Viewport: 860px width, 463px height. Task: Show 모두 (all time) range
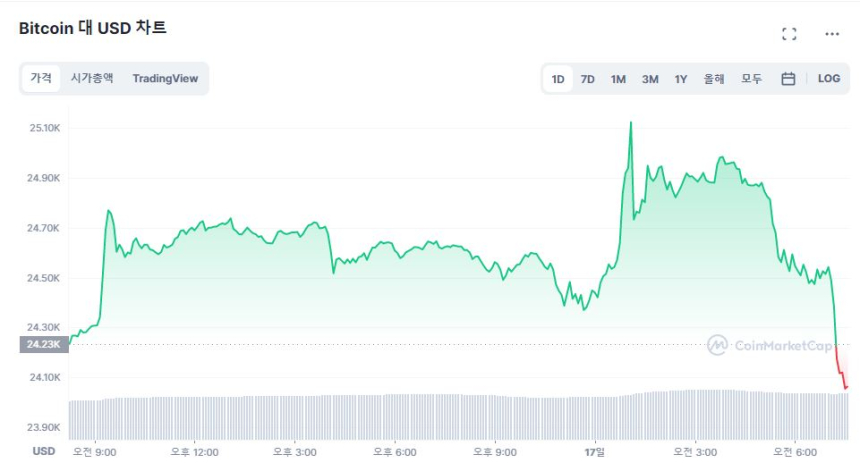point(751,79)
